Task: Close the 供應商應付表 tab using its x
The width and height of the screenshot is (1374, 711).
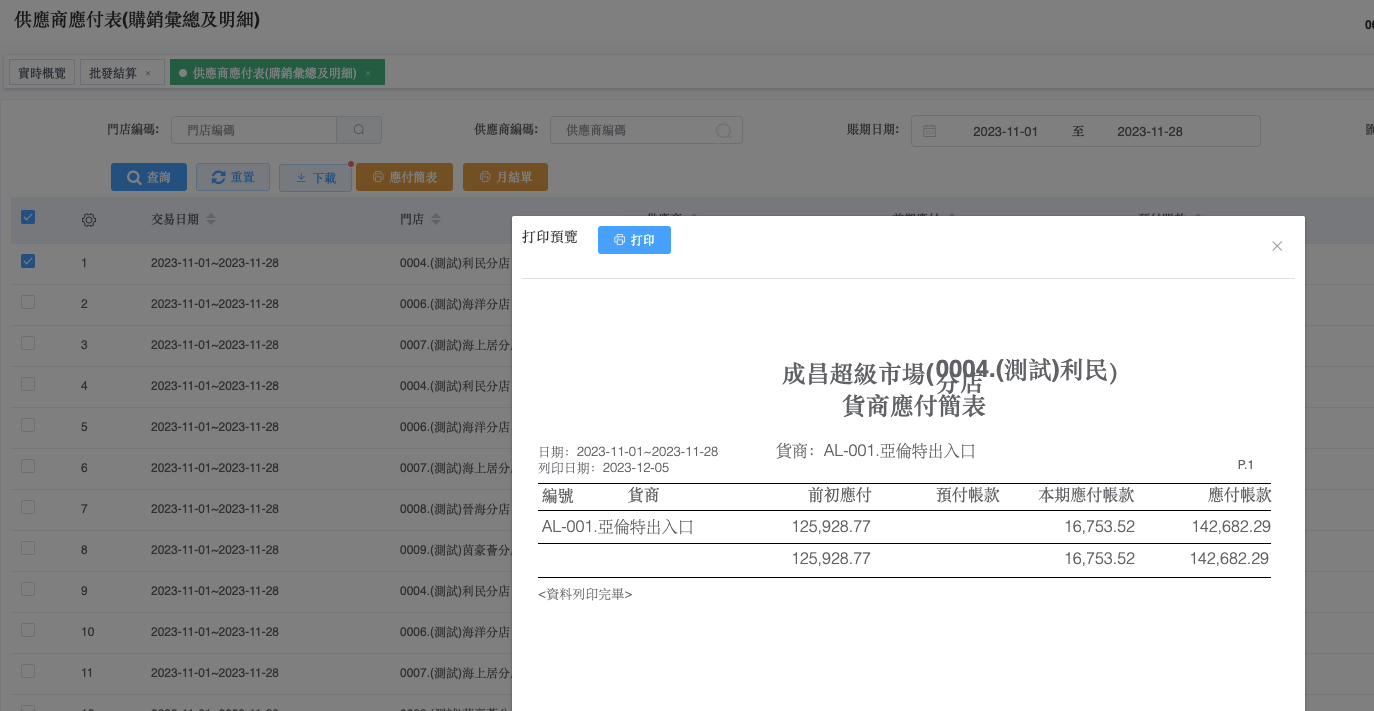Action: coord(368,73)
